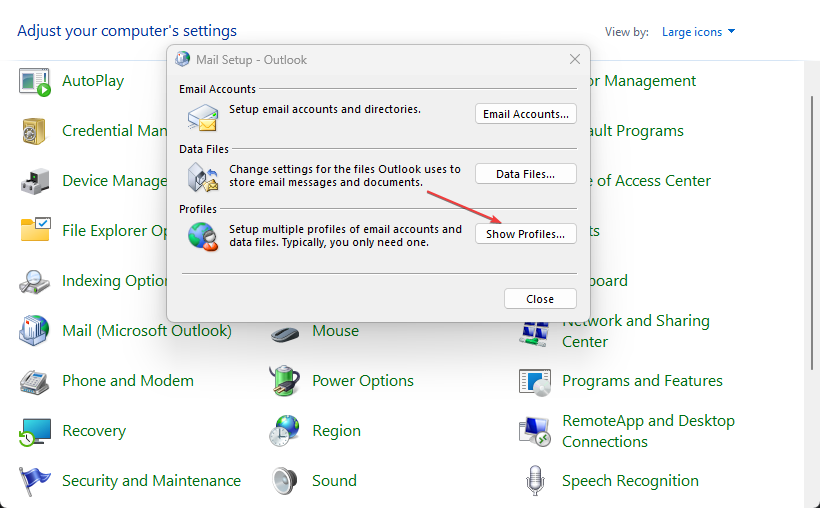The image size is (820, 508).
Task: Open the Color Management link
Action: pos(643,81)
